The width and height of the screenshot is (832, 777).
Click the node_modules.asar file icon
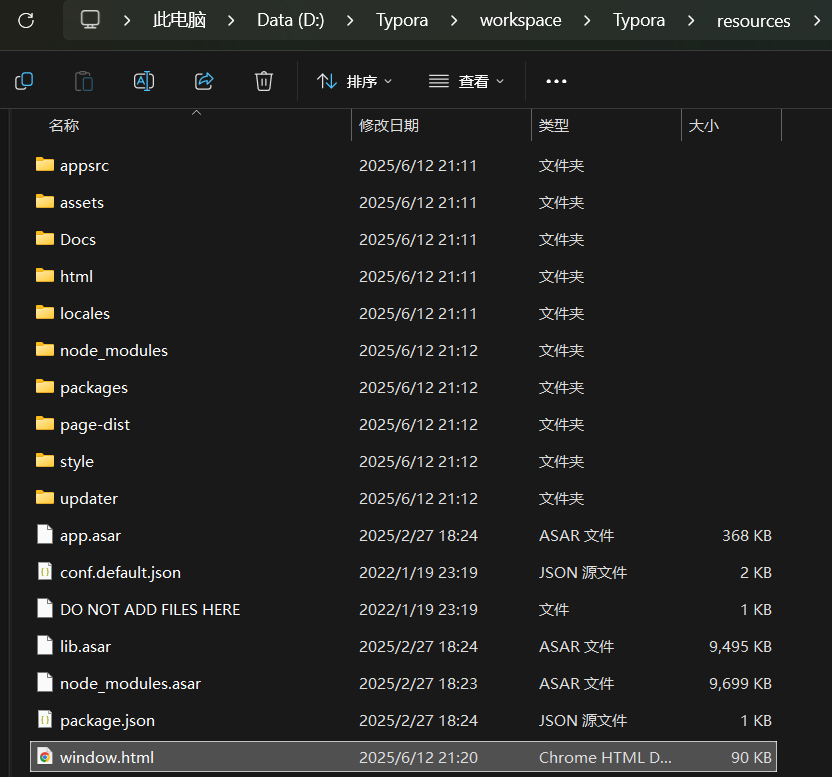45,683
